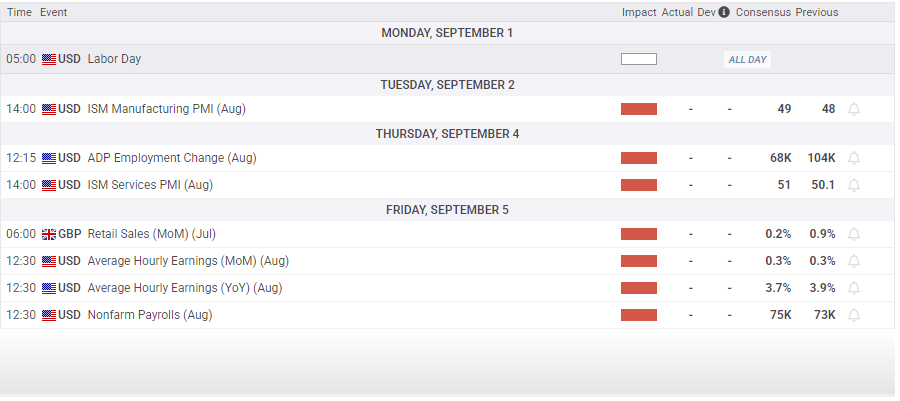The image size is (900, 401).
Task: Expand the Retail Sales (MoM) (Jul) event
Action: click(448, 234)
